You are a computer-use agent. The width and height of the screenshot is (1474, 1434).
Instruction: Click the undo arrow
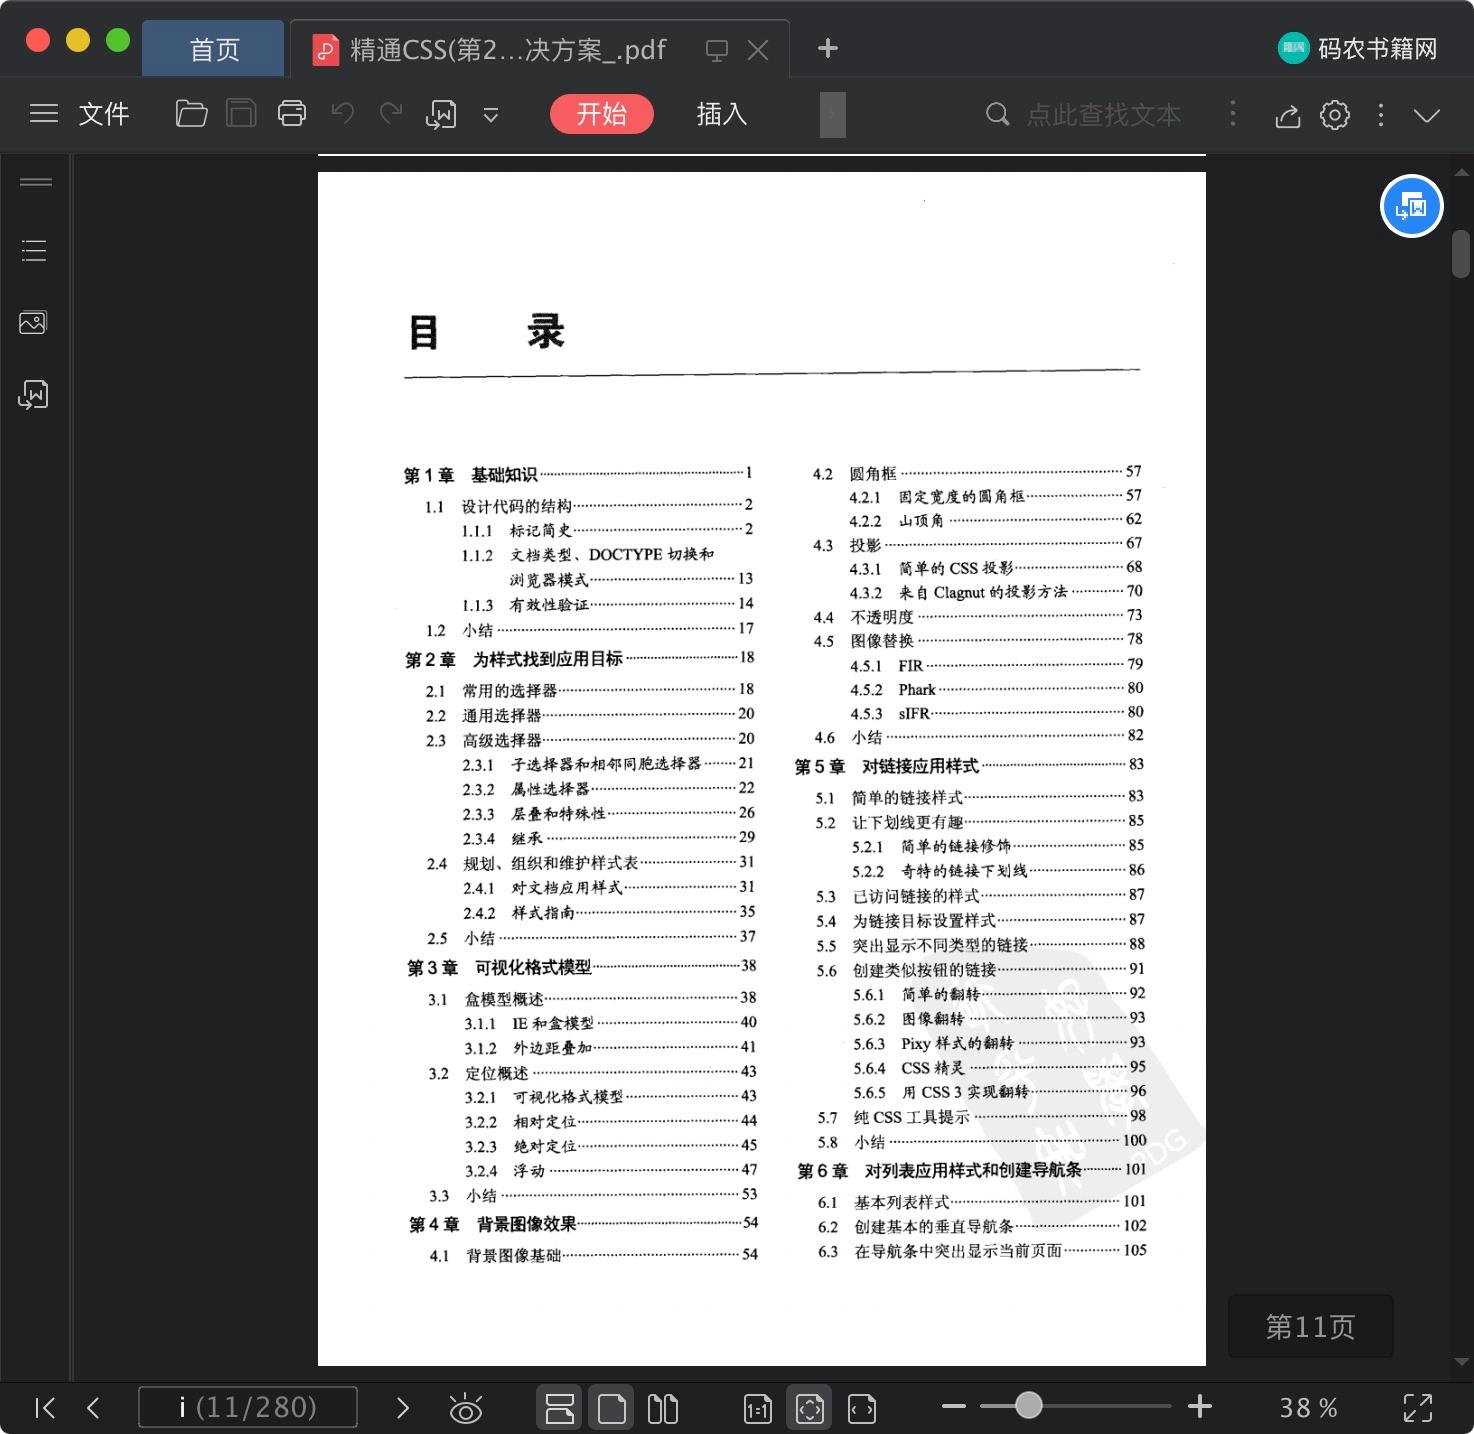tap(343, 114)
